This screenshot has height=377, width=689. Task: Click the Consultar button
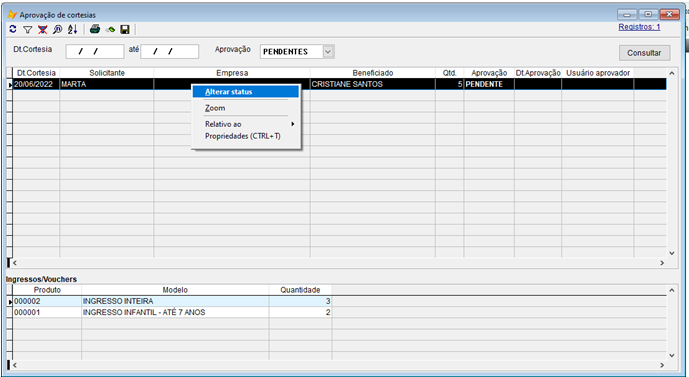tap(644, 53)
